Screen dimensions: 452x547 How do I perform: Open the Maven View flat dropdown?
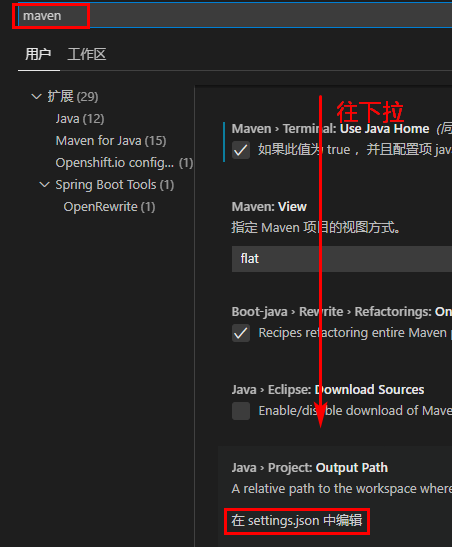[342, 259]
